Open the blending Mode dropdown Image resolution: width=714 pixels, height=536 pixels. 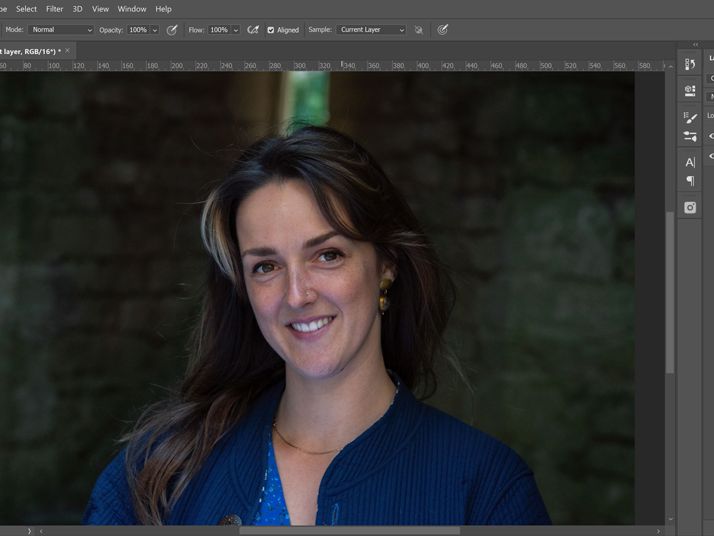(60, 30)
